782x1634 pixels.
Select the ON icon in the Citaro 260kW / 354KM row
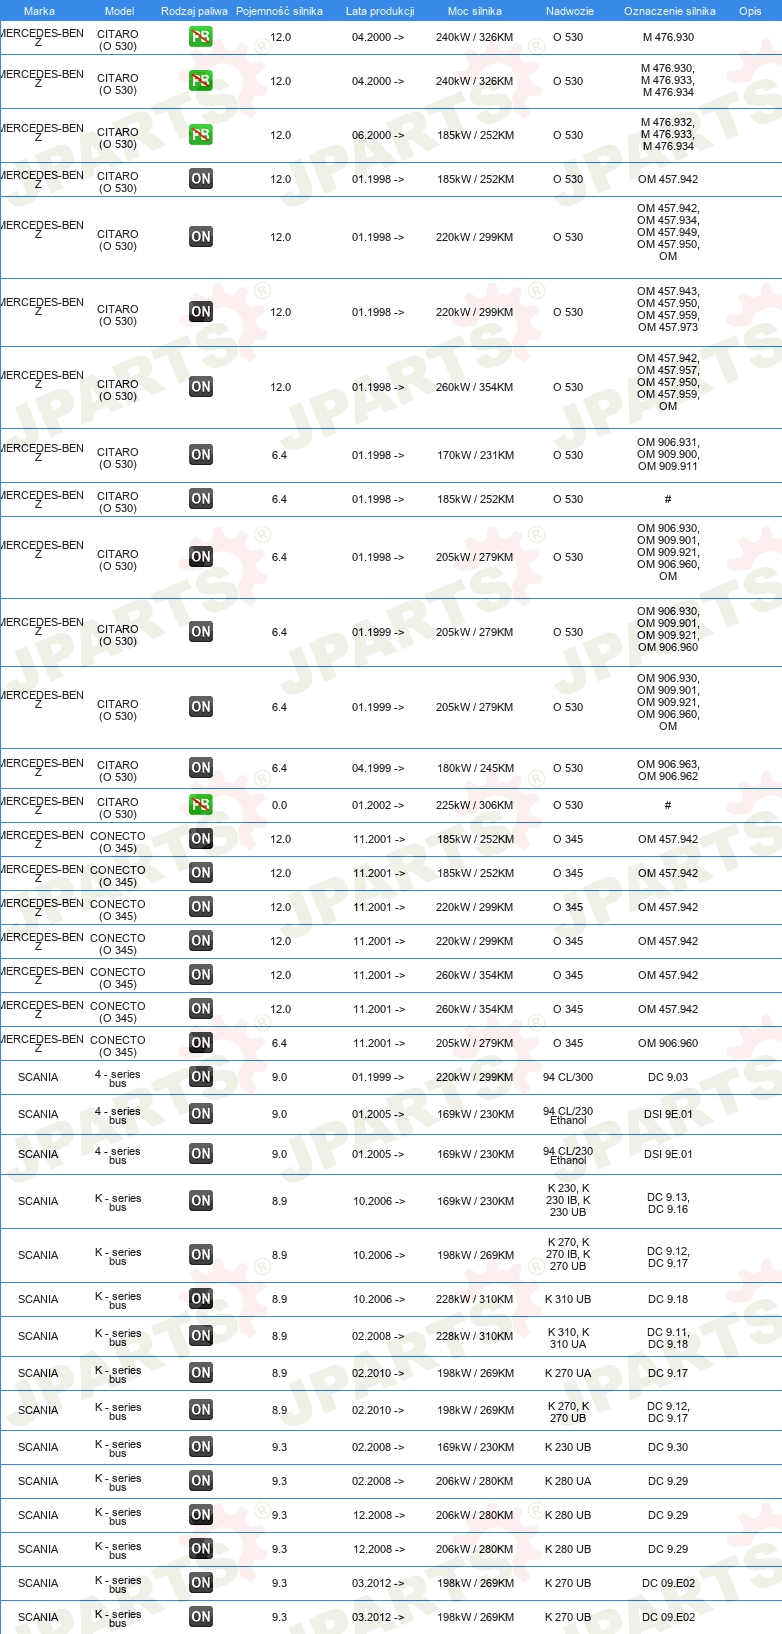[x=201, y=387]
